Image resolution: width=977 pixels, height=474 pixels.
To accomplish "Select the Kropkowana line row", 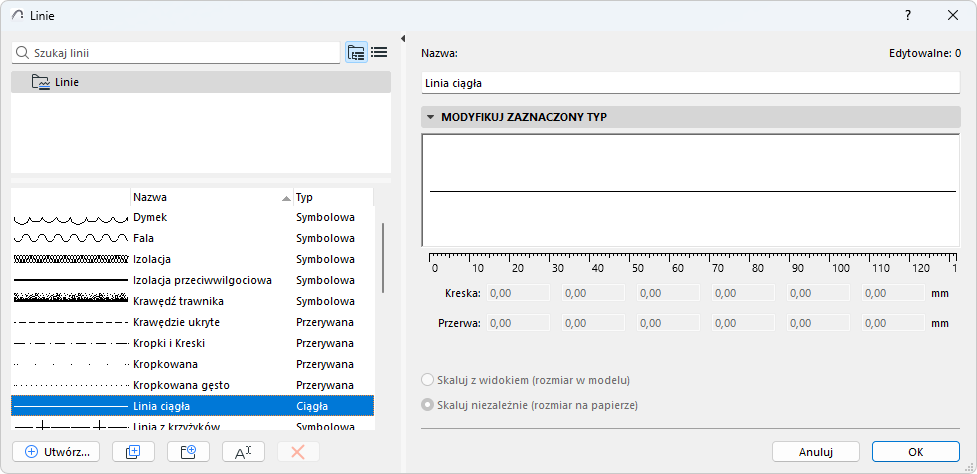I will point(193,364).
